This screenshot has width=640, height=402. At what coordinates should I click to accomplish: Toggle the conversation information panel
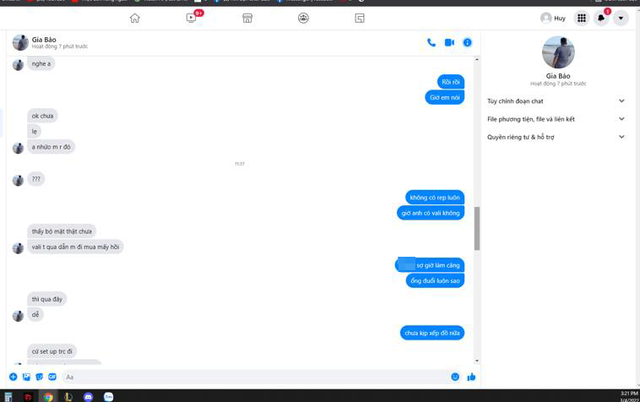pos(467,42)
